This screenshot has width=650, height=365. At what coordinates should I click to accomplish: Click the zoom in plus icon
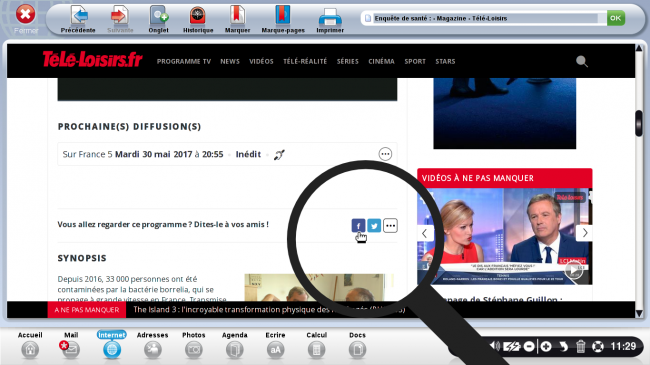point(546,346)
